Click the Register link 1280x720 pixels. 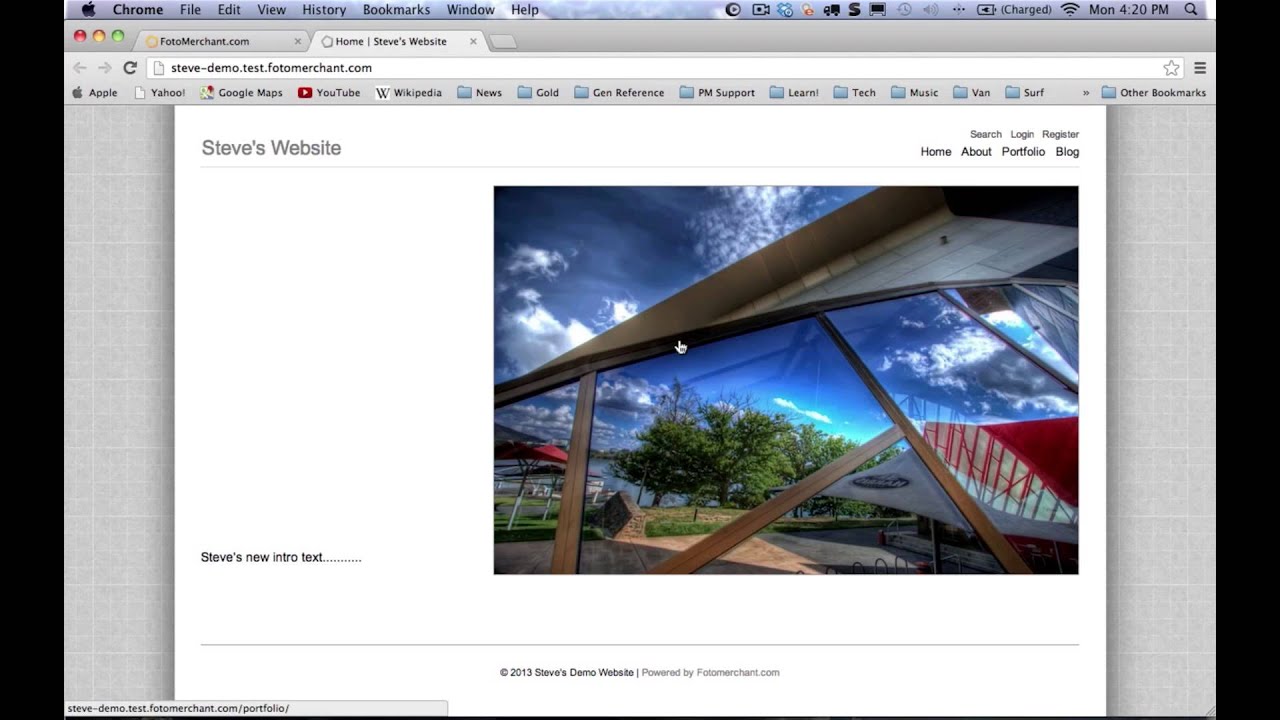coord(1060,134)
